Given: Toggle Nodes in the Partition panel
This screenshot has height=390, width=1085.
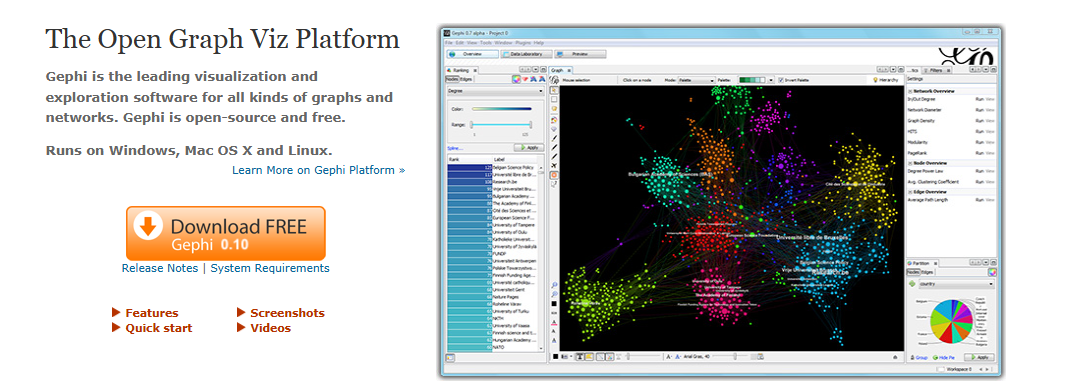Looking at the screenshot, I should click(913, 272).
